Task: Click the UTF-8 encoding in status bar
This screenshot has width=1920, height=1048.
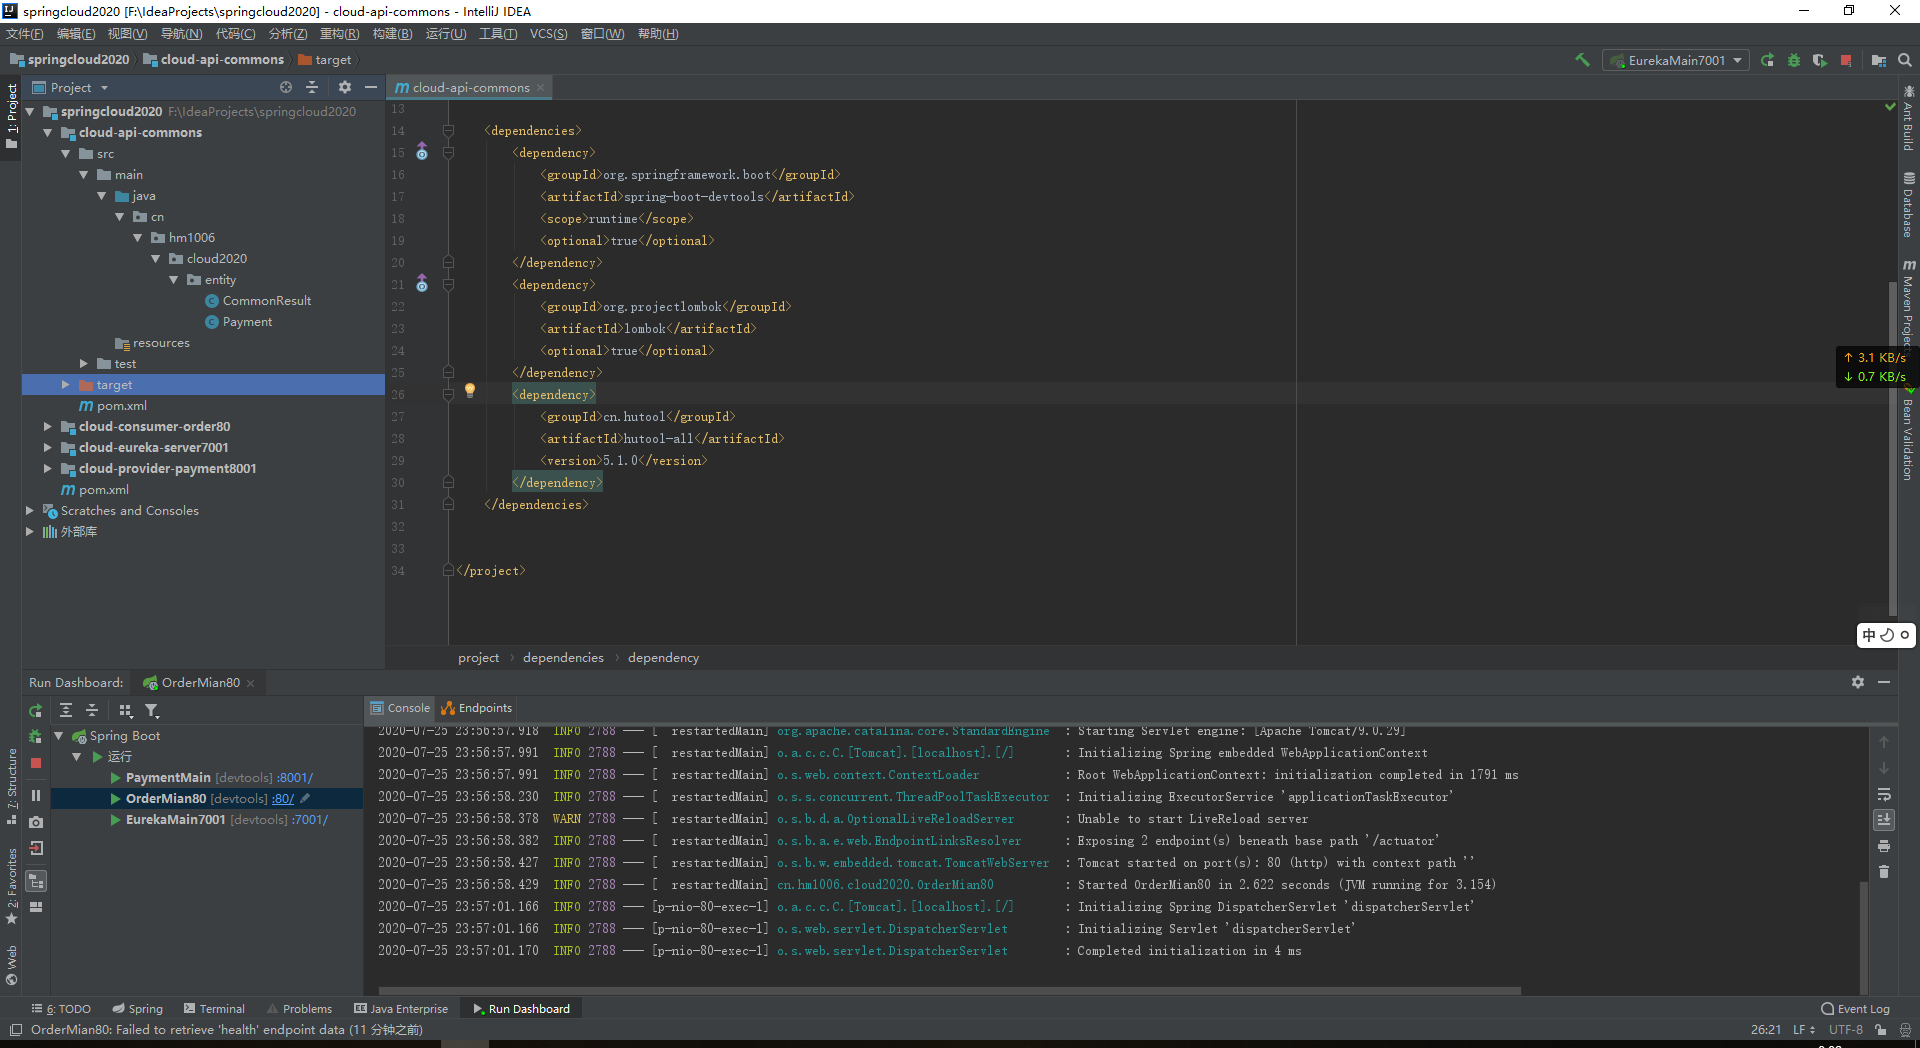Action: click(x=1846, y=1029)
